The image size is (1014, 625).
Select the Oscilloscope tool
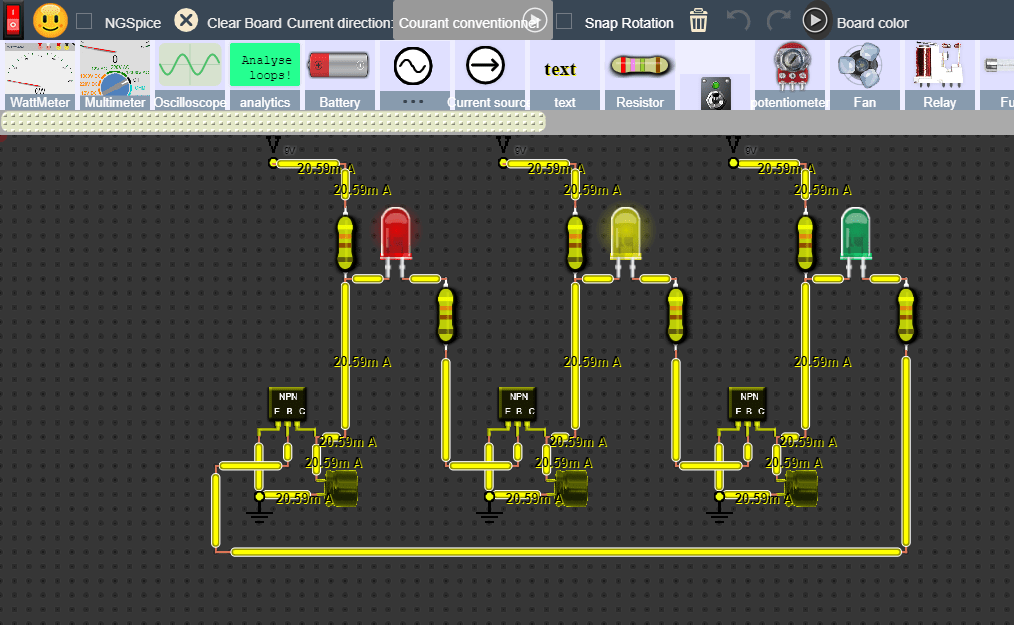190,75
